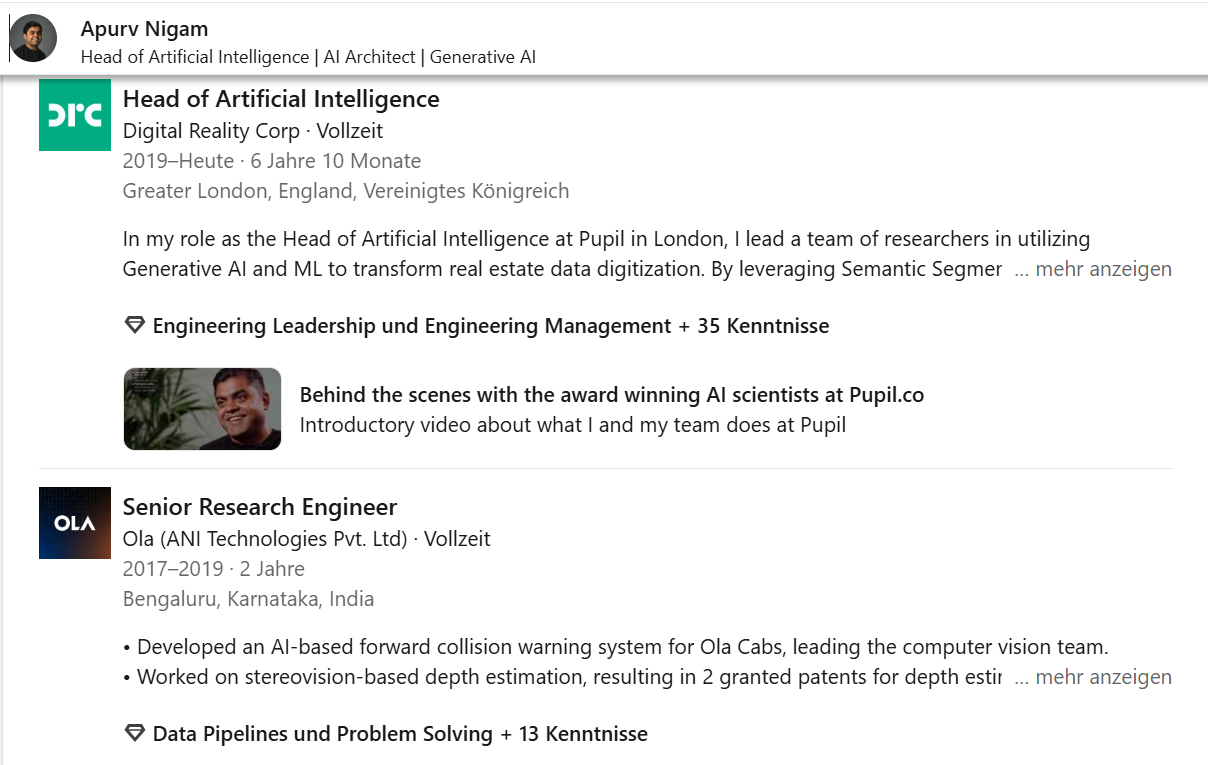Click Greater London, England location text

[345, 191]
